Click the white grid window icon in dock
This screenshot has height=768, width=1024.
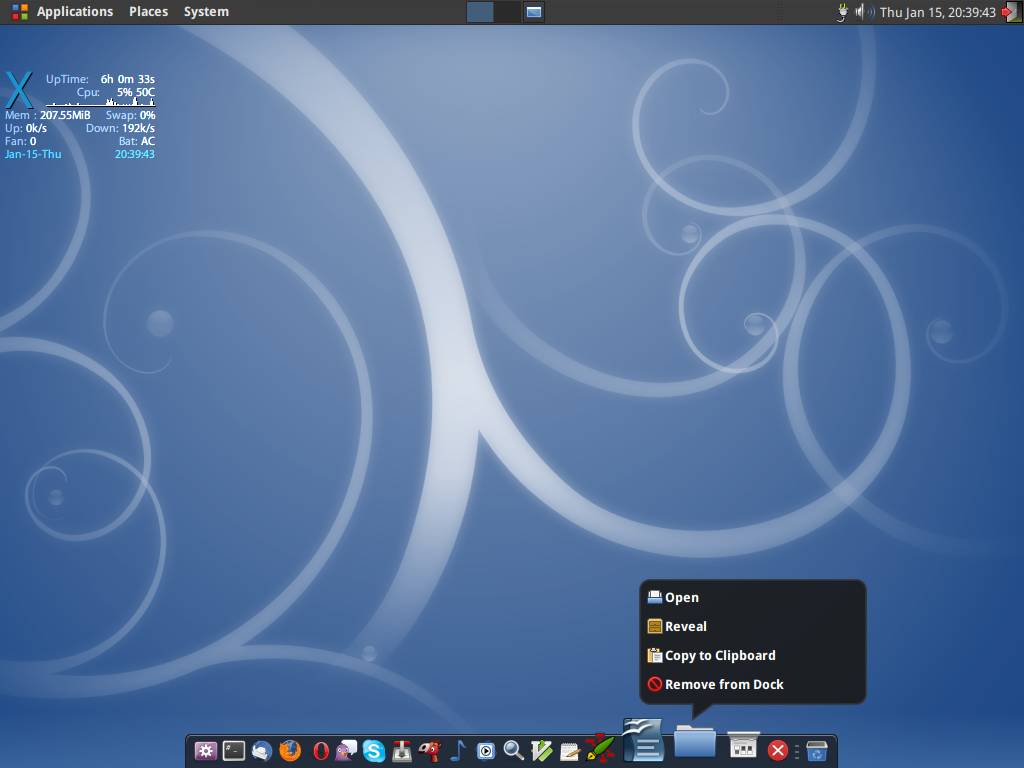tap(743, 745)
